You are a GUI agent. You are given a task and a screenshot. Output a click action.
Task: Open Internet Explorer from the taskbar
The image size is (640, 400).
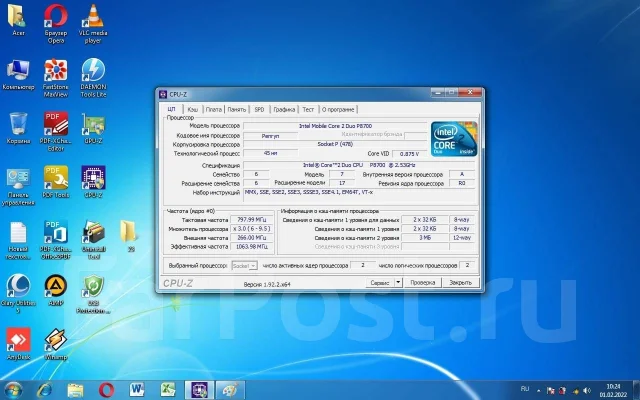coord(44,390)
